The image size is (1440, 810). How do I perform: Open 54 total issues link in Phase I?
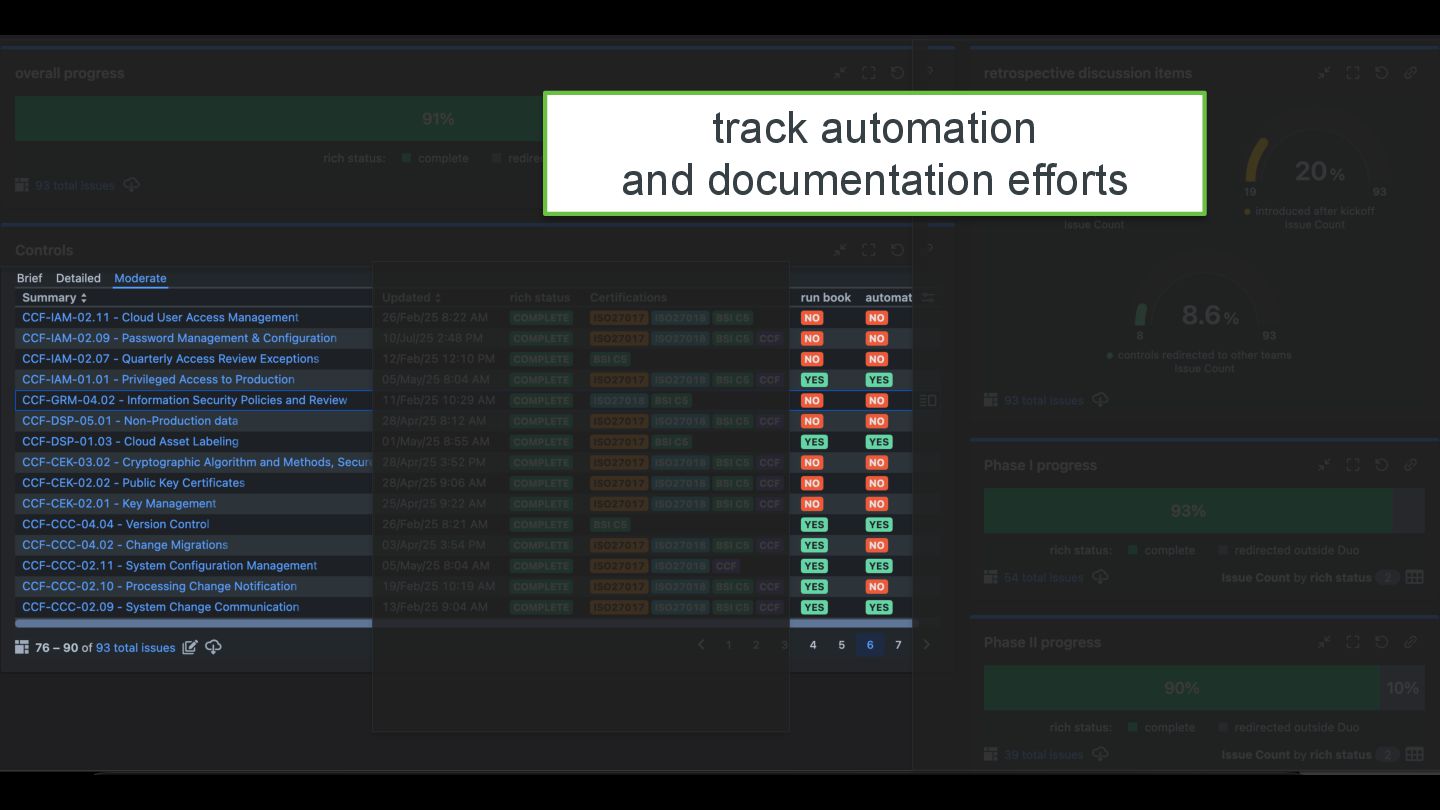tap(1043, 578)
